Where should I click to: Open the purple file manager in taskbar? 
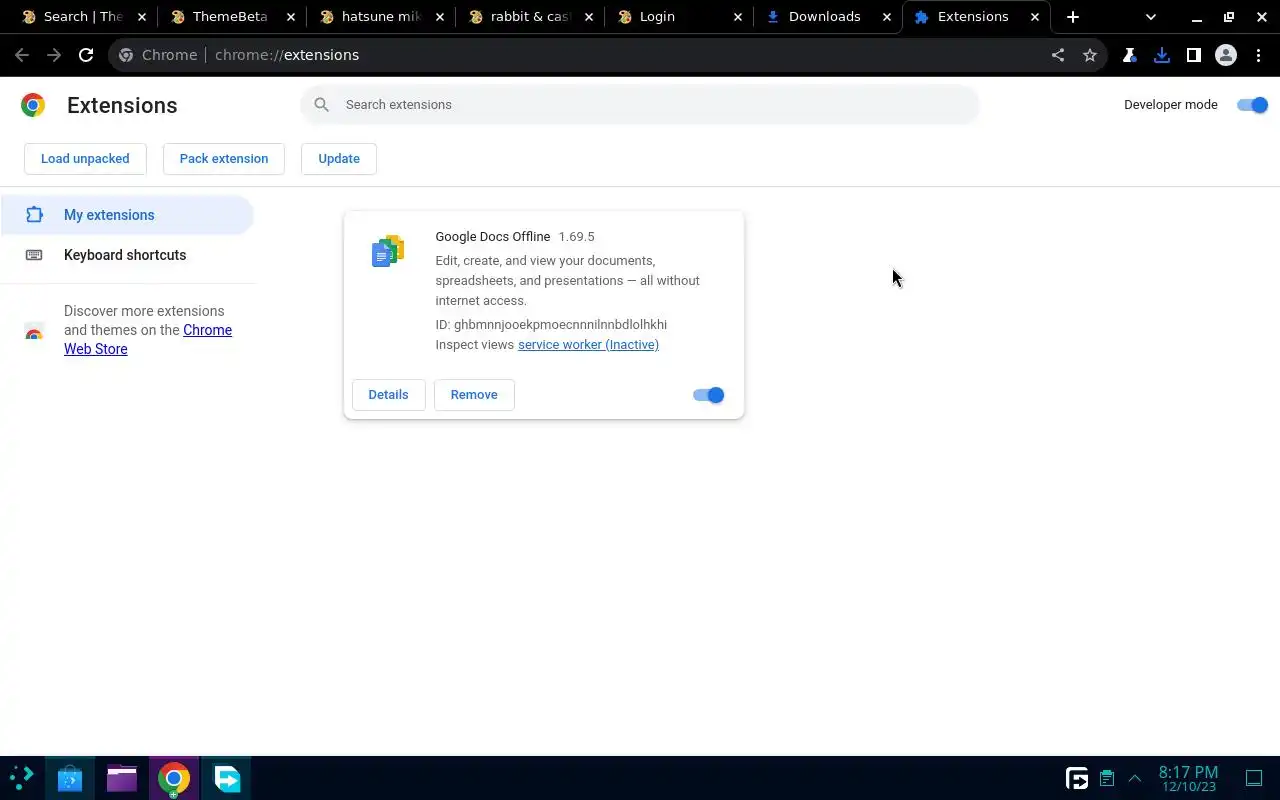(x=122, y=778)
